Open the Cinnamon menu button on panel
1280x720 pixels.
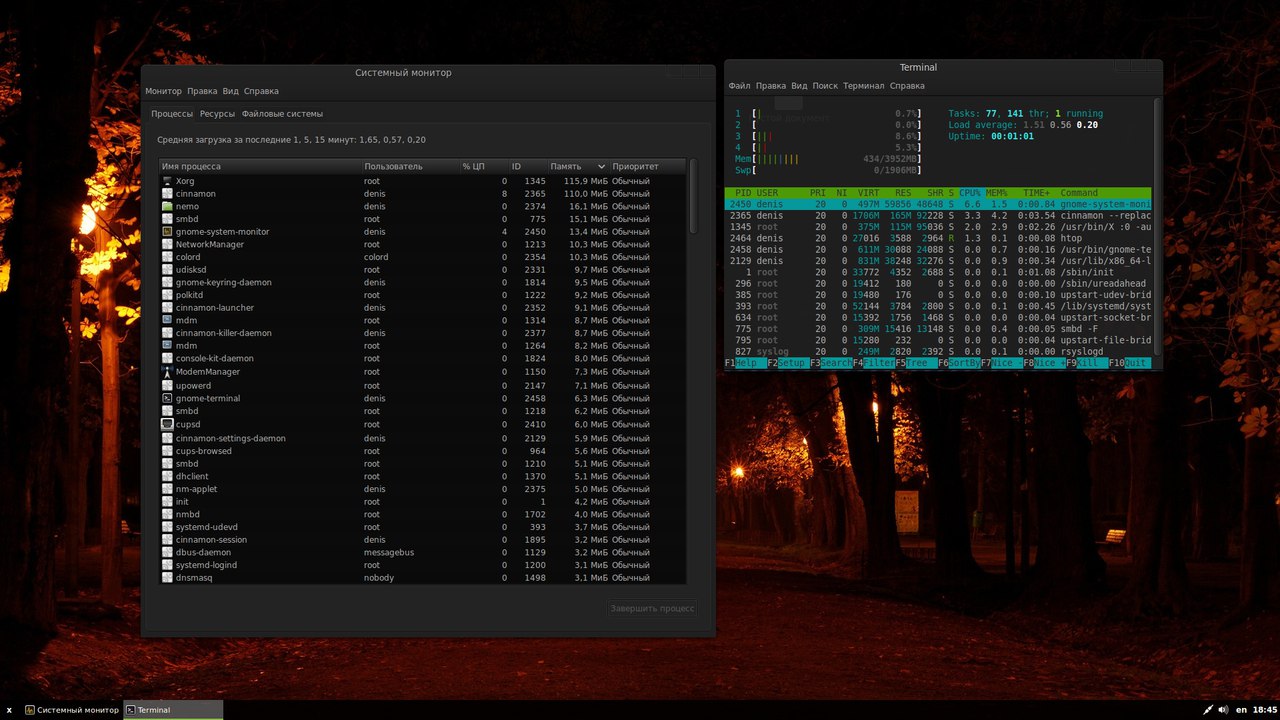tap(9, 710)
